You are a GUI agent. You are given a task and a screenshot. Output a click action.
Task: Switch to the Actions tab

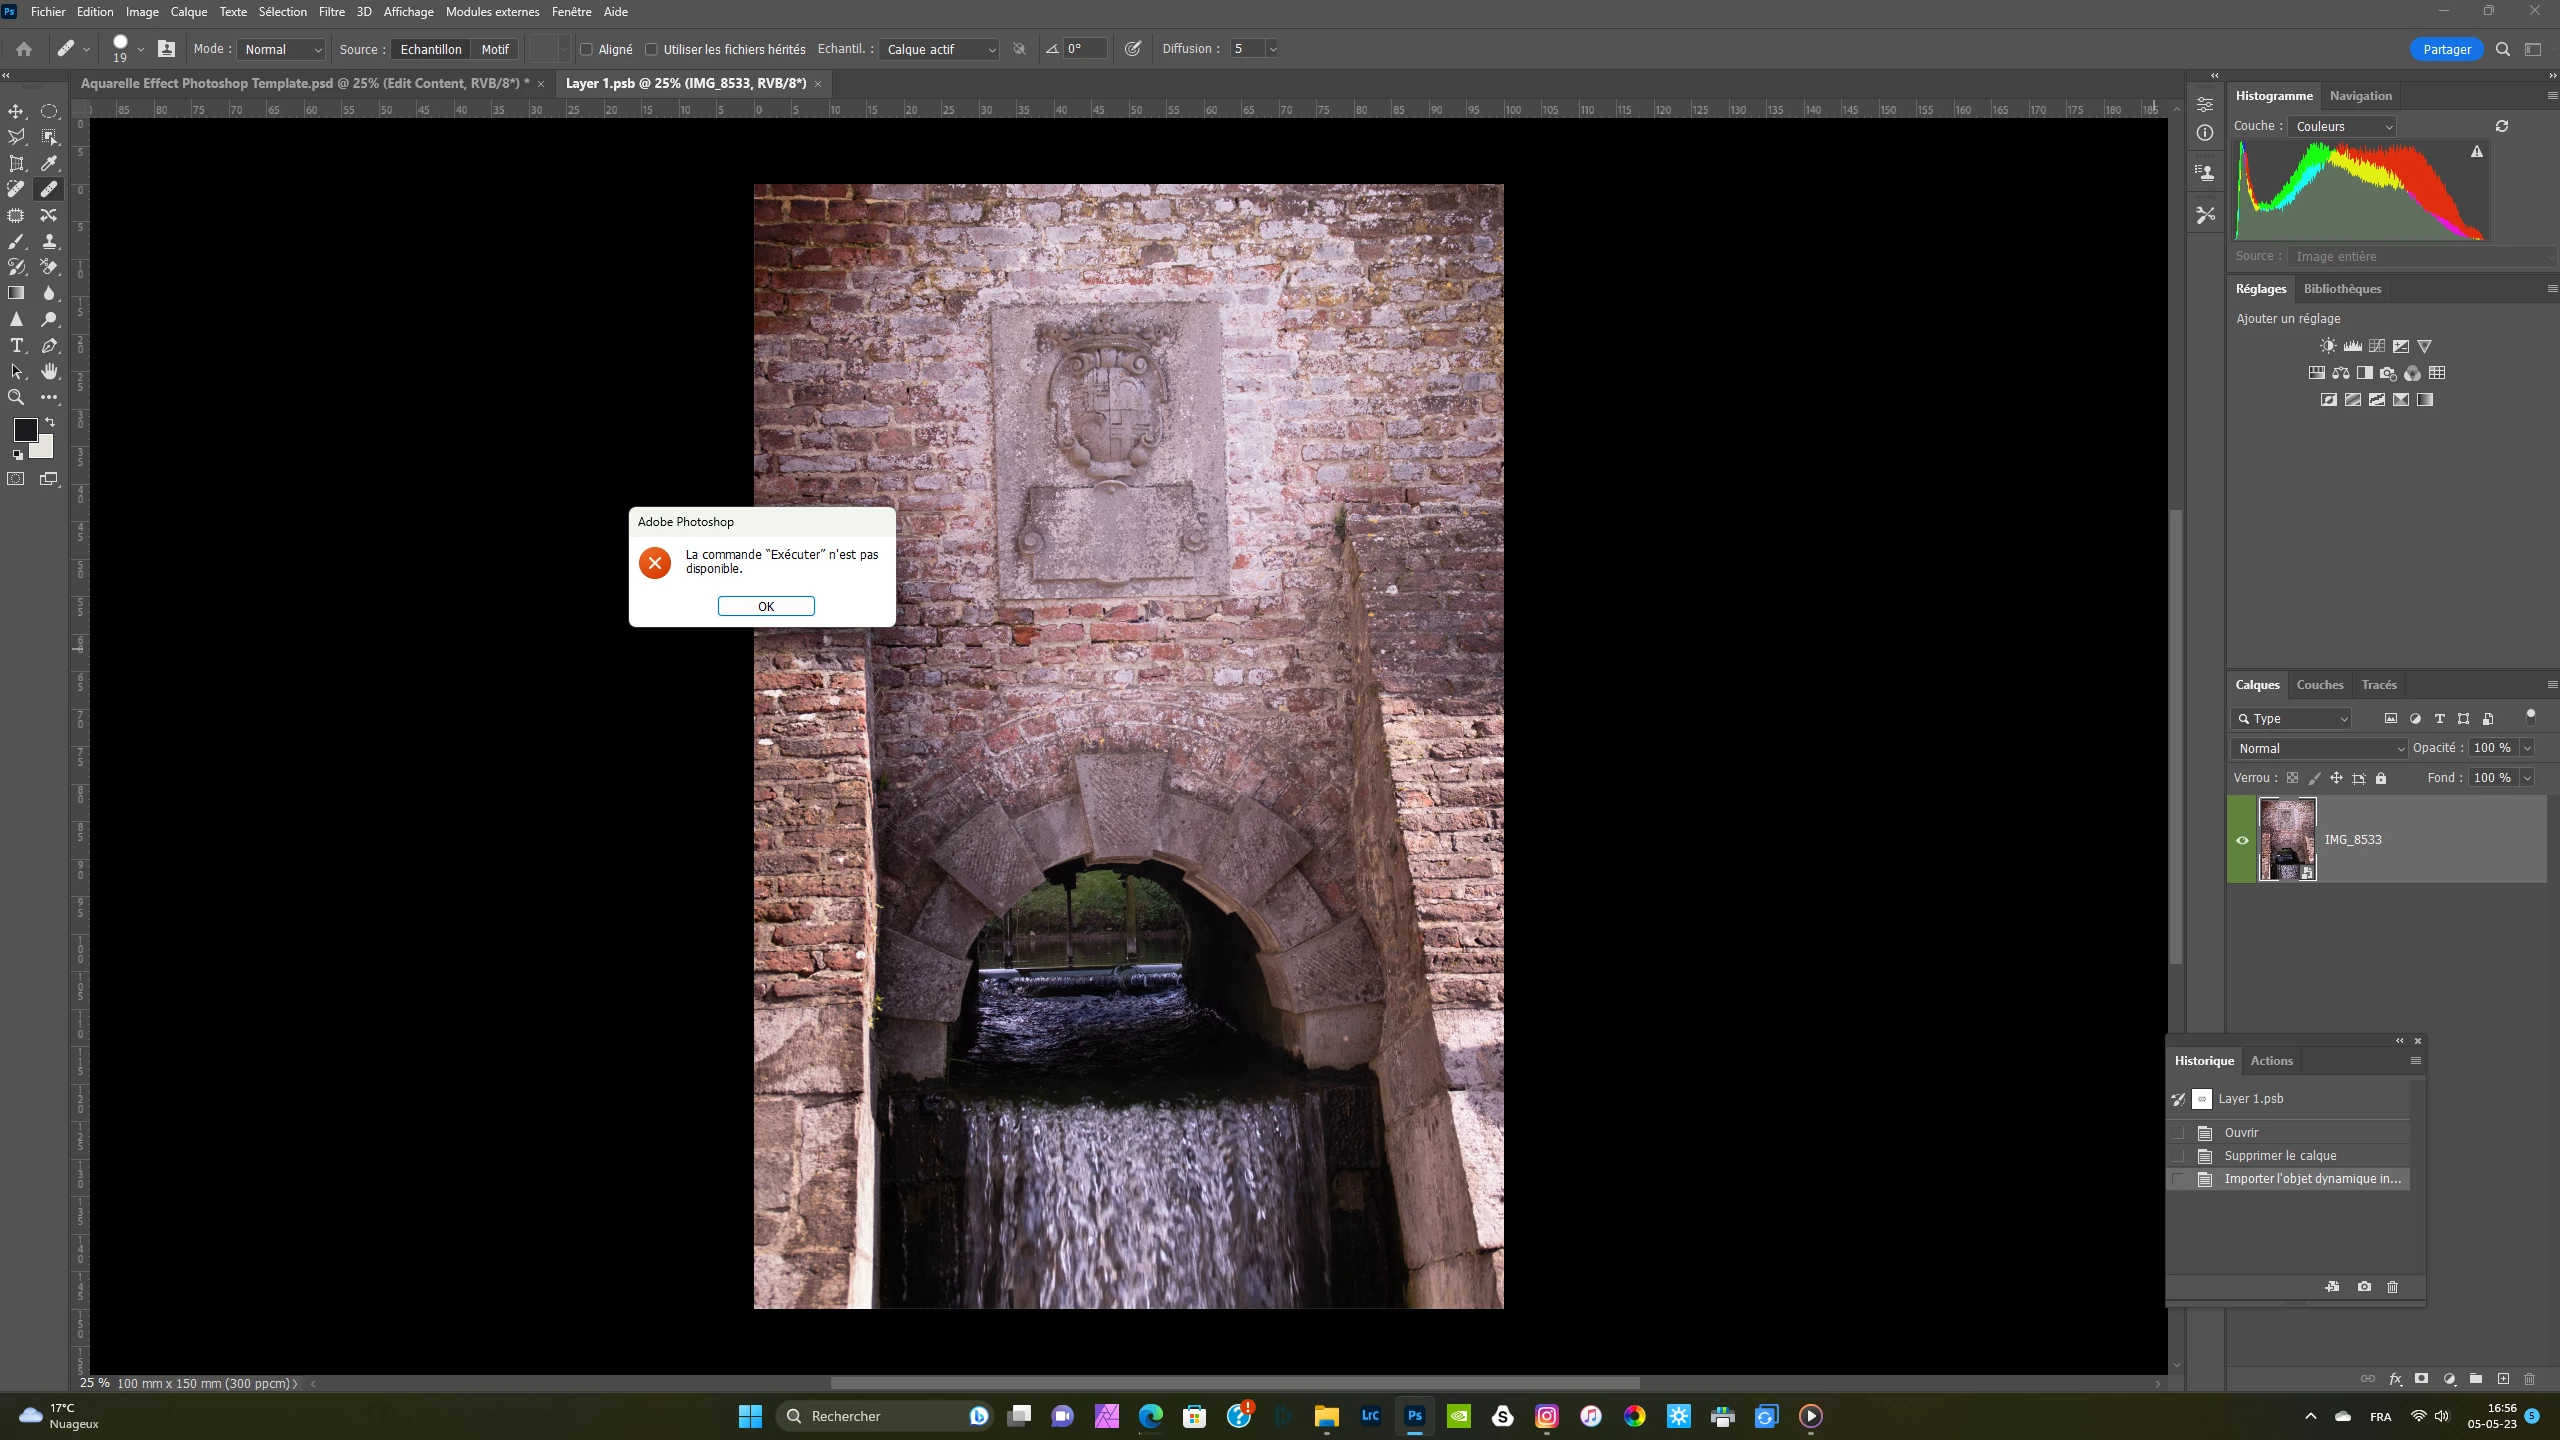click(2271, 1061)
